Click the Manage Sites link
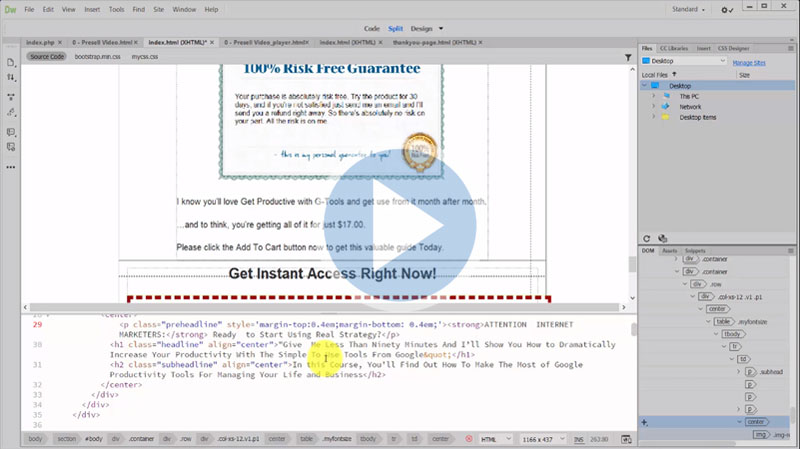The width and height of the screenshot is (800, 449). (x=749, y=62)
